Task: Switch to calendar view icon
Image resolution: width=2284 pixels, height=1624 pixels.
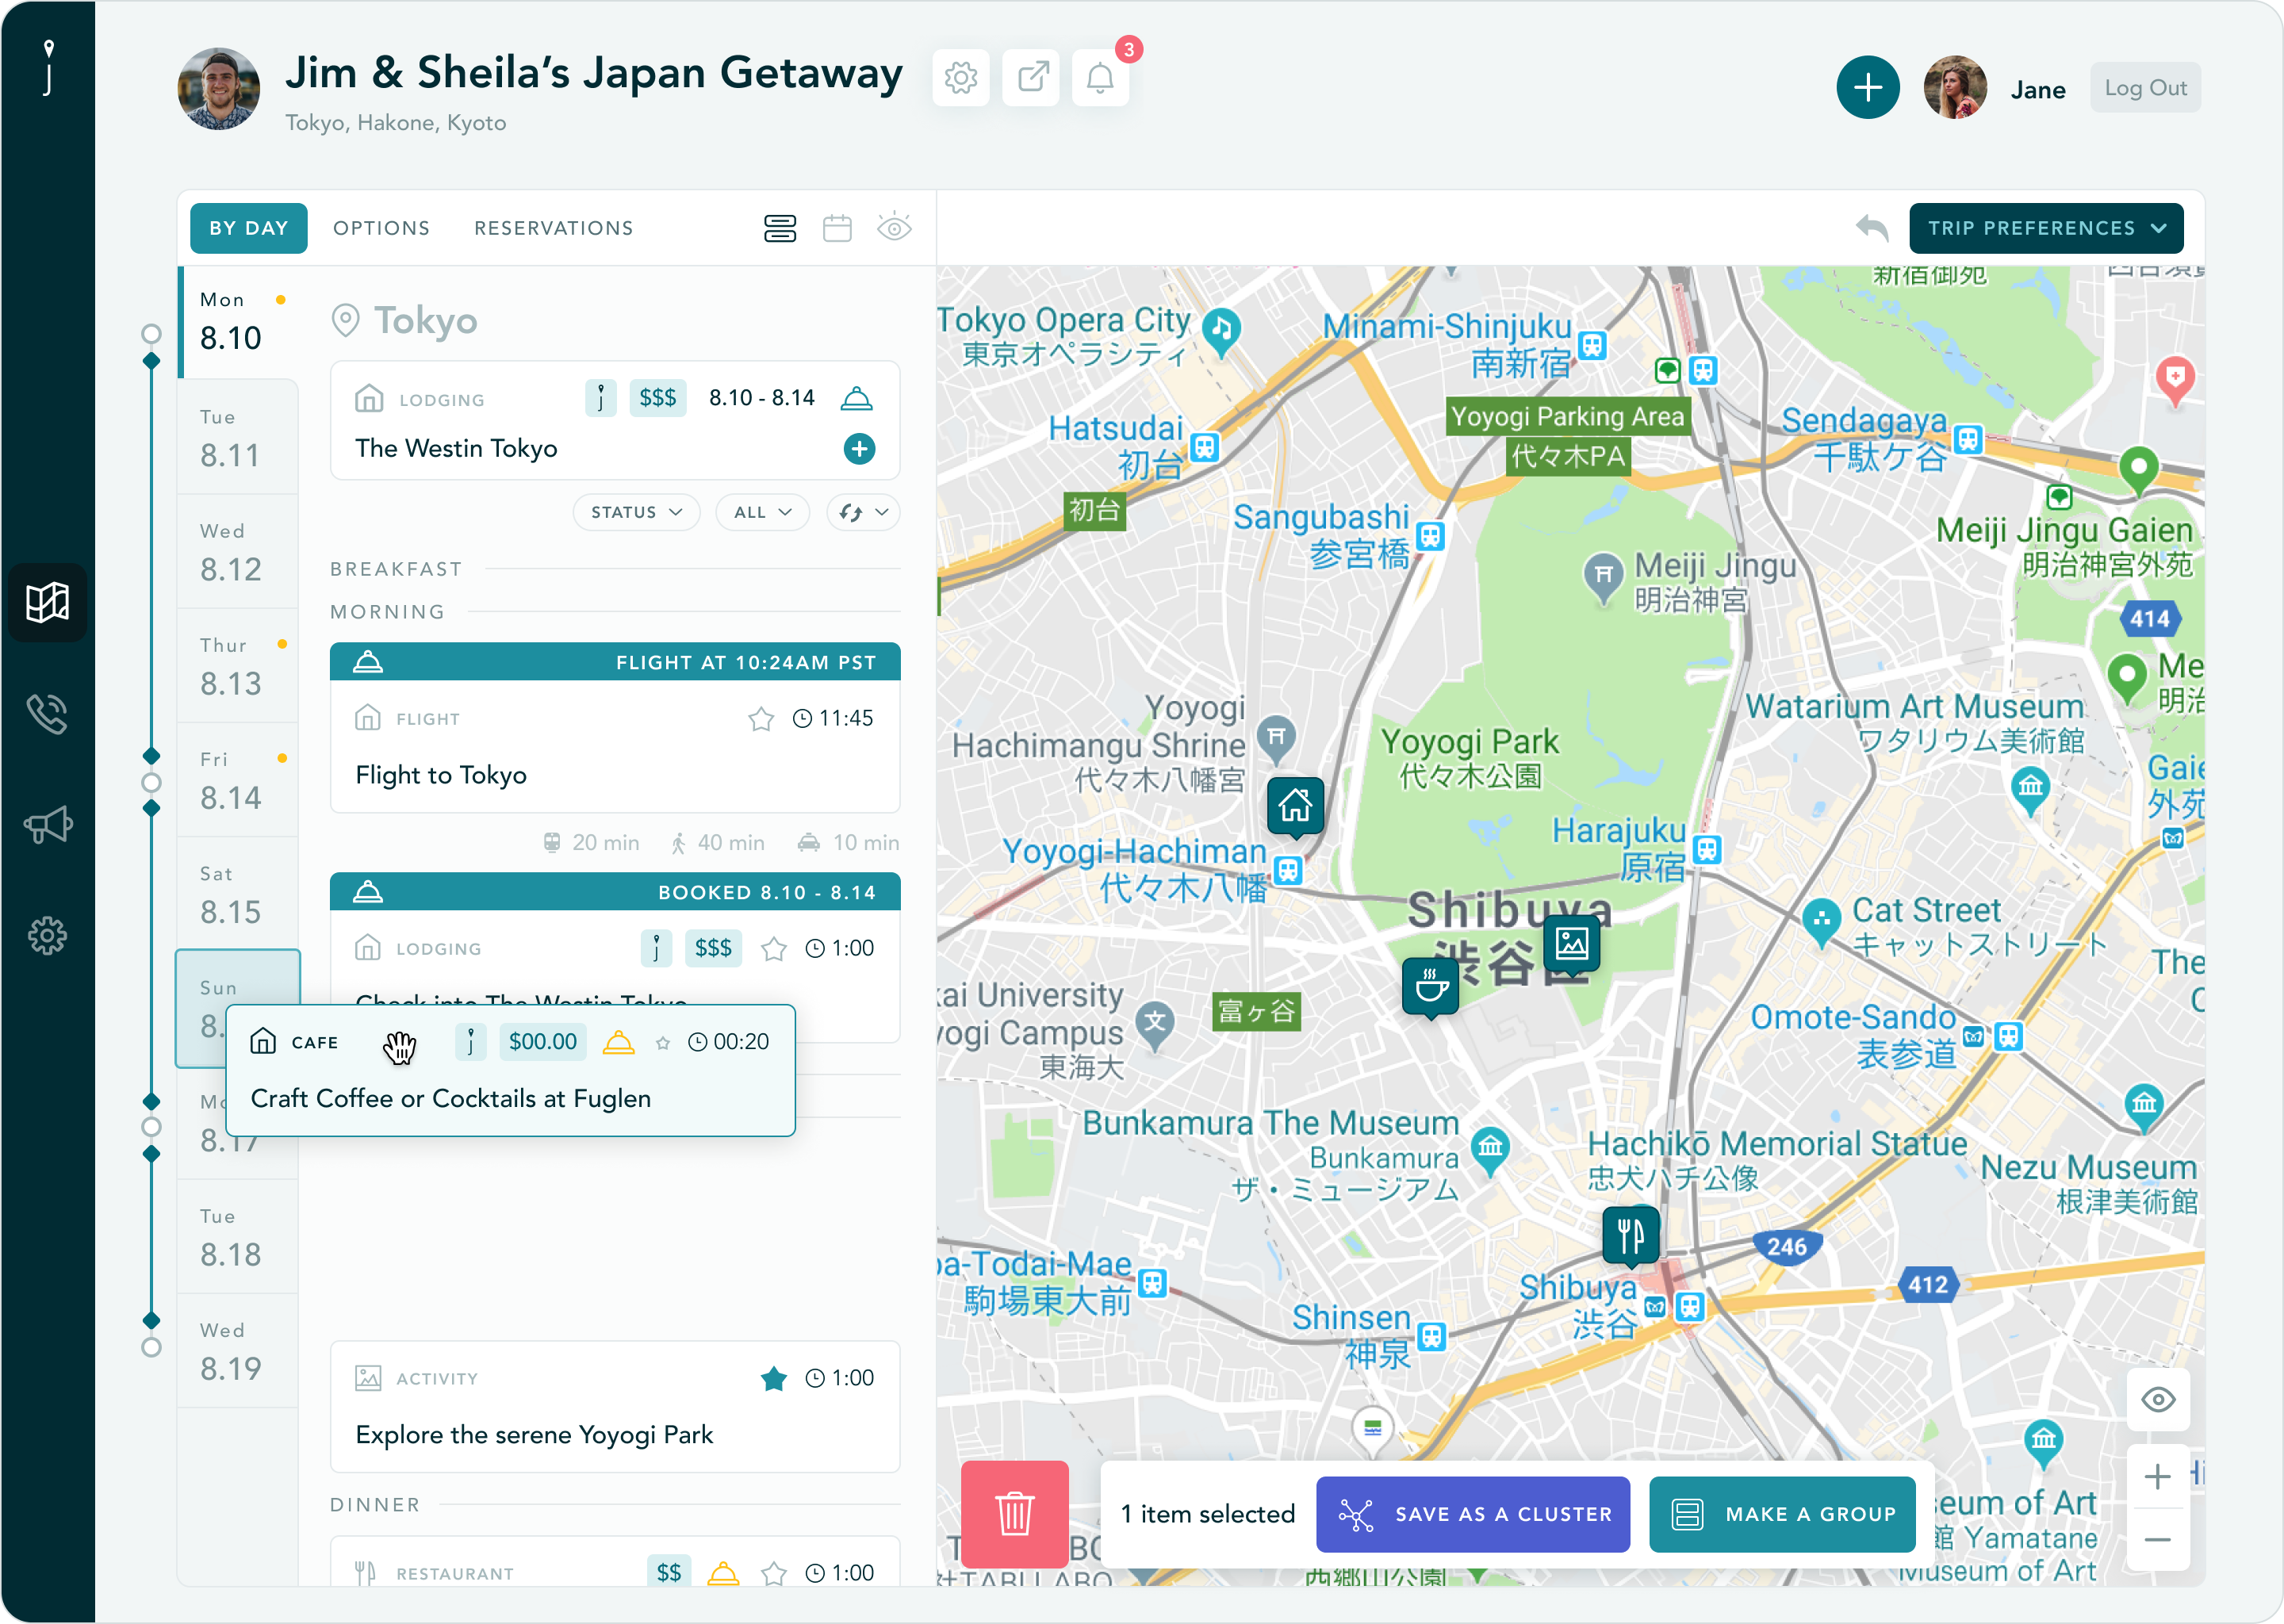Action: click(x=837, y=228)
